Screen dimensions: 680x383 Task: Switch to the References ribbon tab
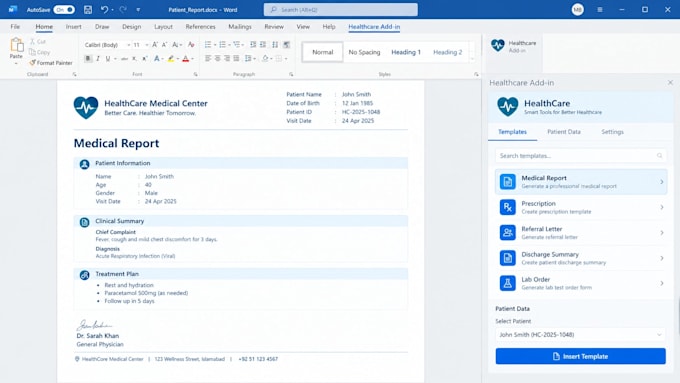click(x=200, y=26)
